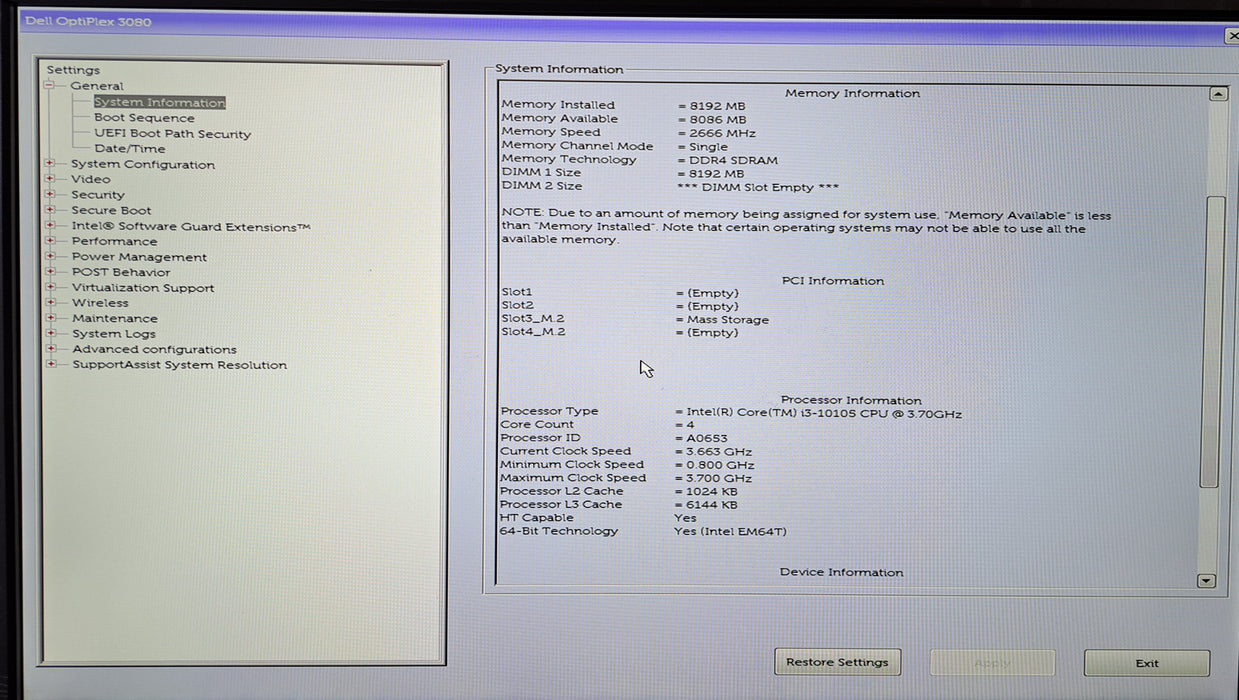Click the Device Information heading
Image resolution: width=1239 pixels, height=700 pixels.
click(841, 572)
